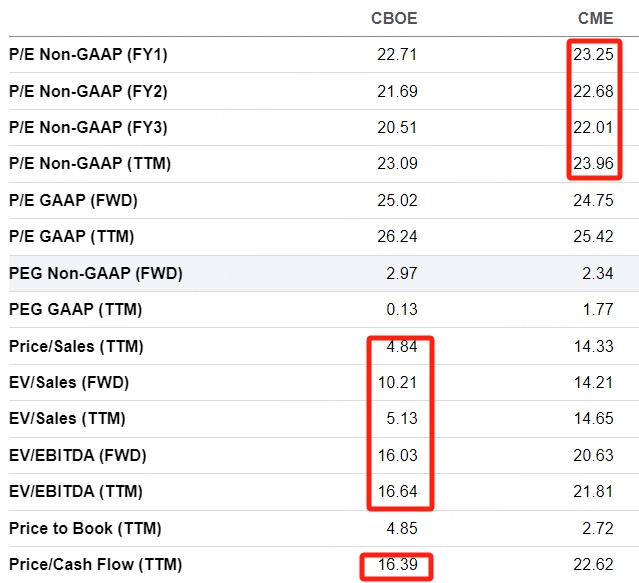Click CBOE value 26.24
This screenshot has height=583, width=639.
tap(397, 236)
